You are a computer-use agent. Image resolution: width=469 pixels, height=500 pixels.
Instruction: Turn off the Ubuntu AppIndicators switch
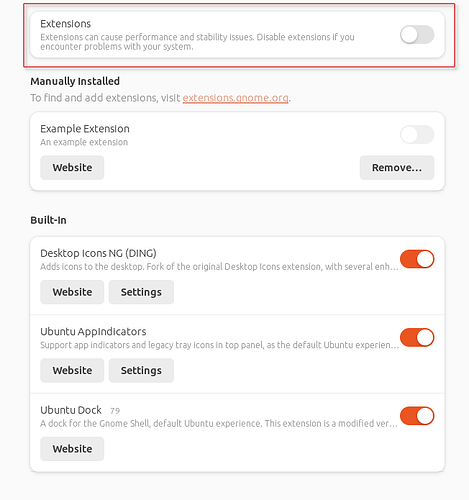[x=417, y=337]
